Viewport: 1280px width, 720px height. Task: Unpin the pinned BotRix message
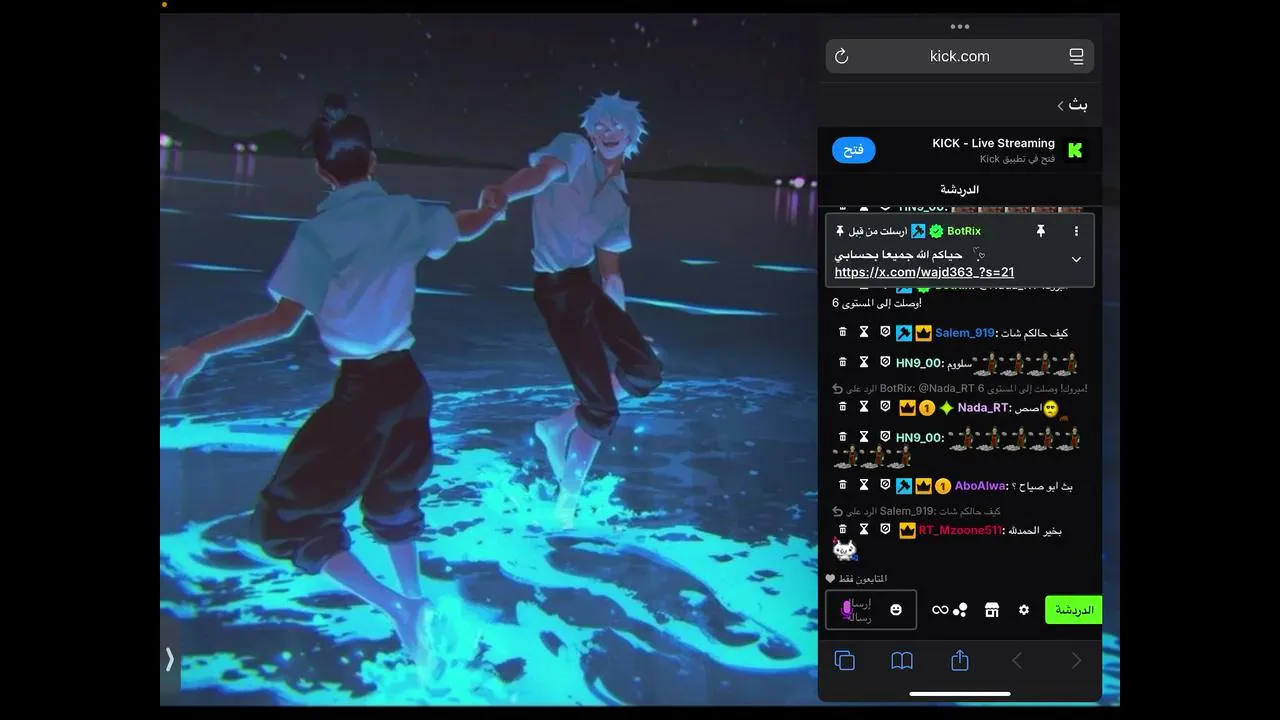1040,231
